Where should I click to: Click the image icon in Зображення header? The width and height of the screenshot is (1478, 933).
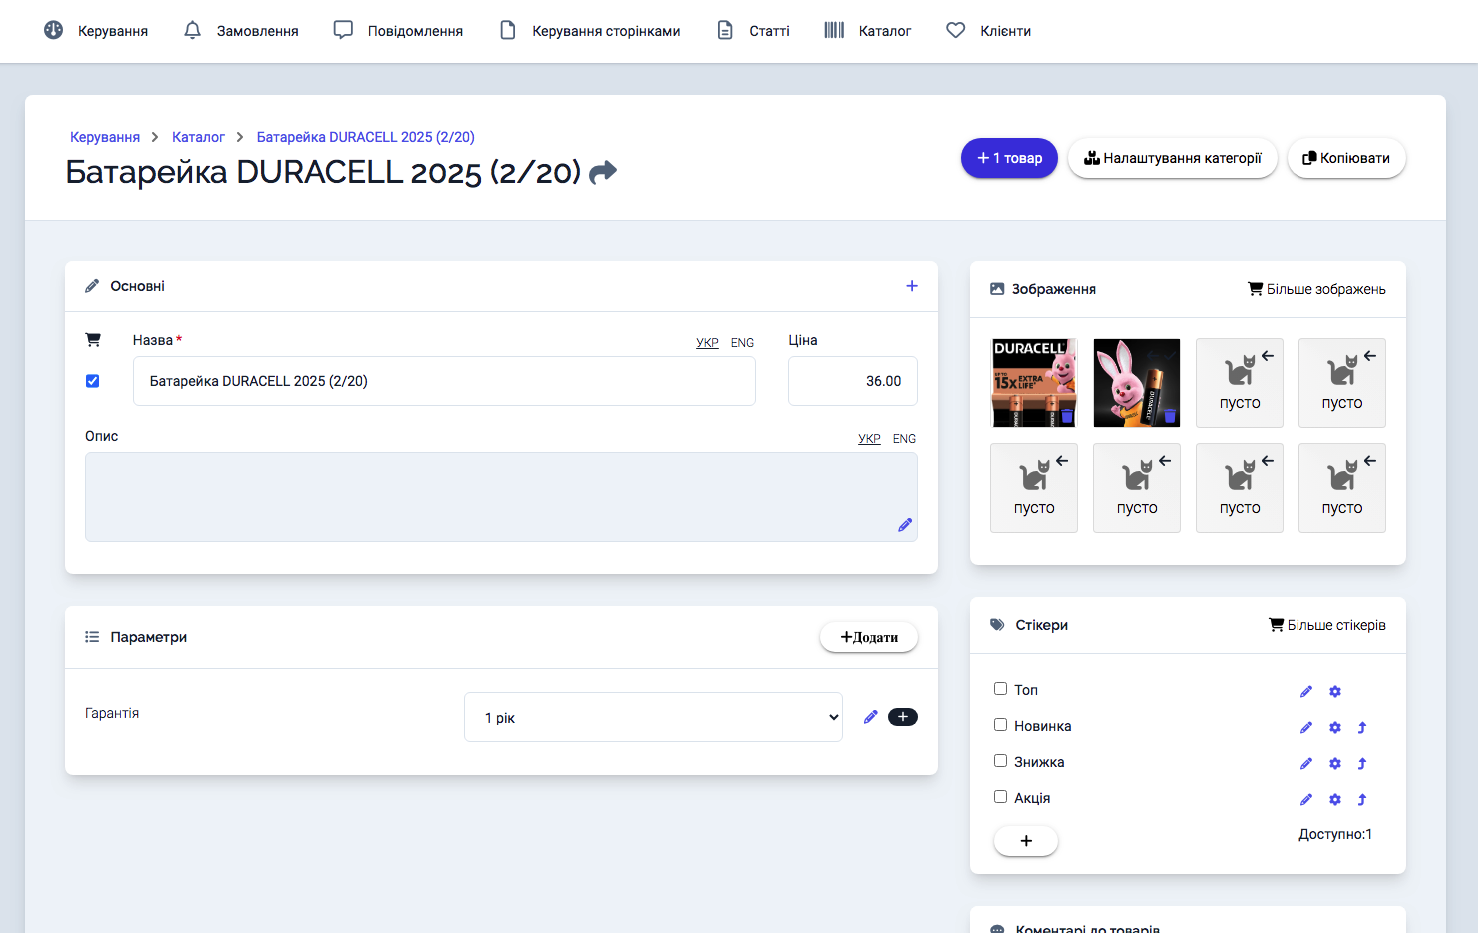coord(997,289)
